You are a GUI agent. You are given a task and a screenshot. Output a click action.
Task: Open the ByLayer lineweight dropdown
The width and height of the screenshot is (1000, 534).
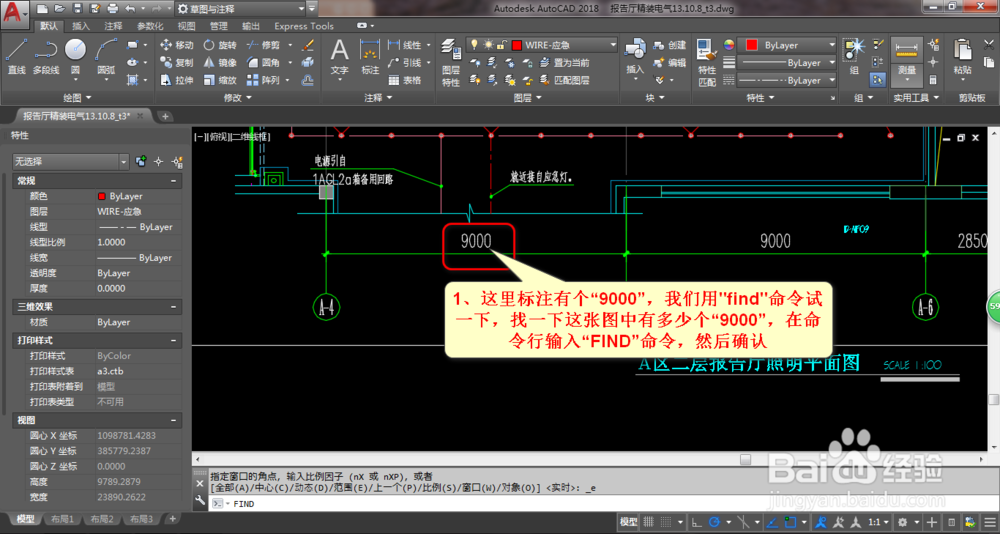point(787,63)
